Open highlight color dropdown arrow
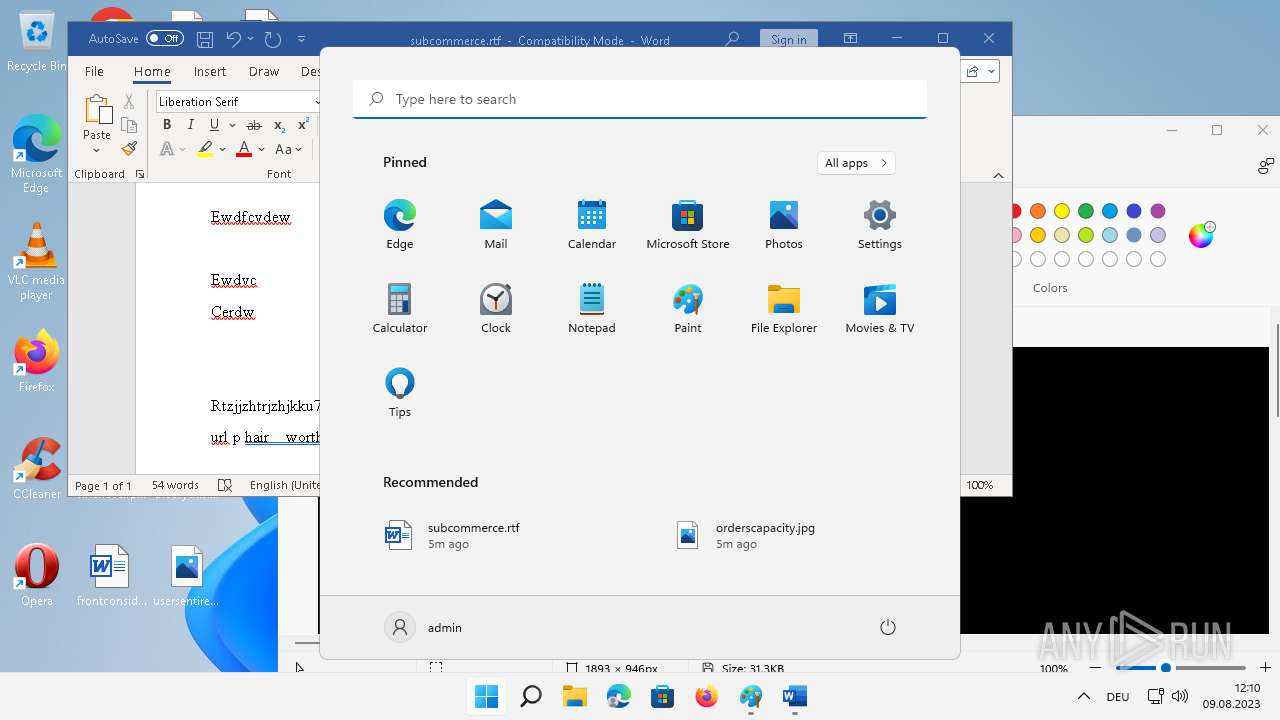 (x=222, y=149)
